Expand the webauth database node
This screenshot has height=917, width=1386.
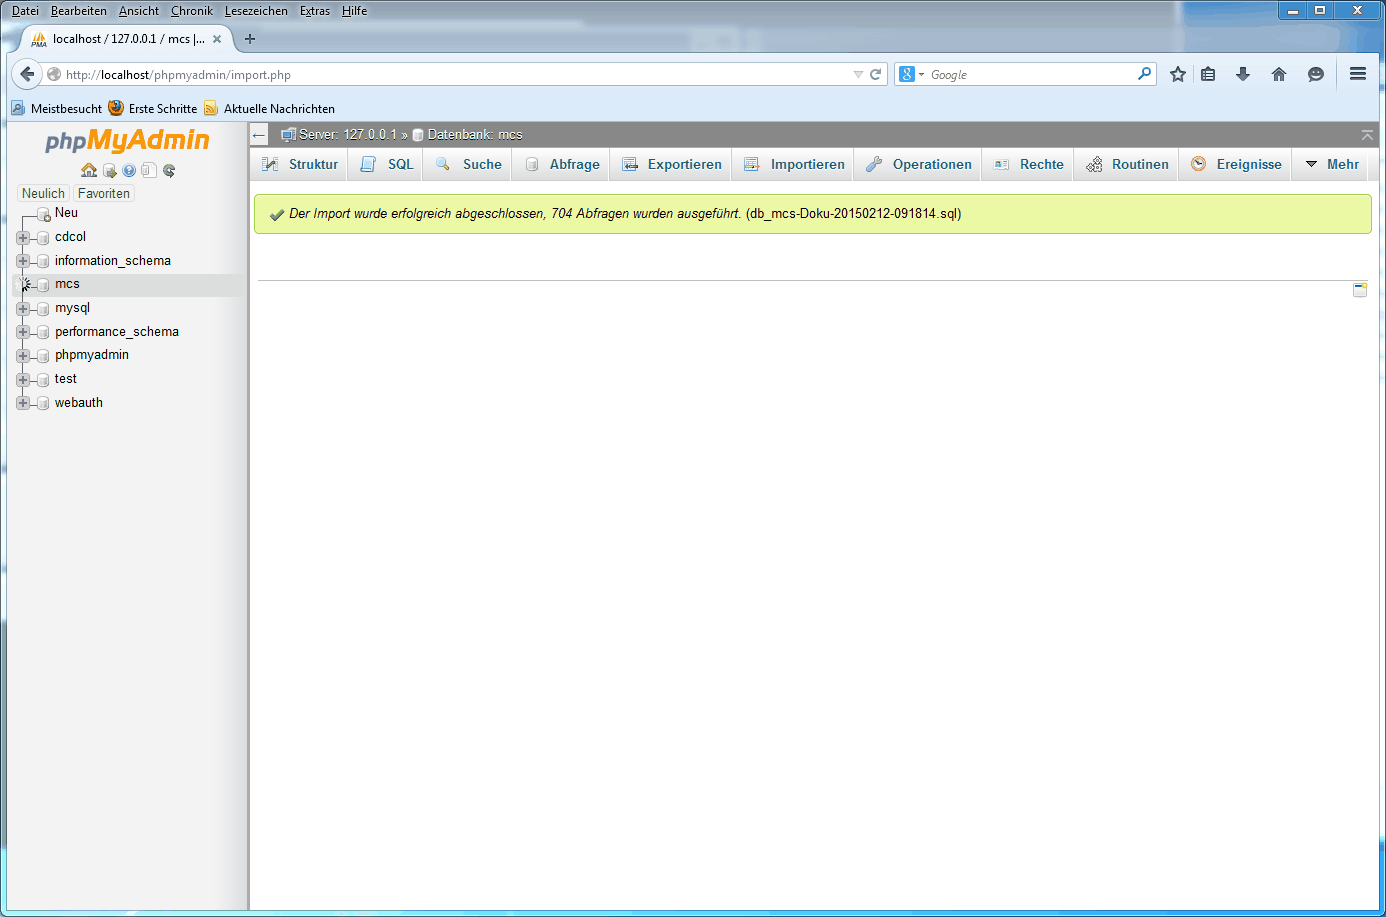[x=23, y=403]
